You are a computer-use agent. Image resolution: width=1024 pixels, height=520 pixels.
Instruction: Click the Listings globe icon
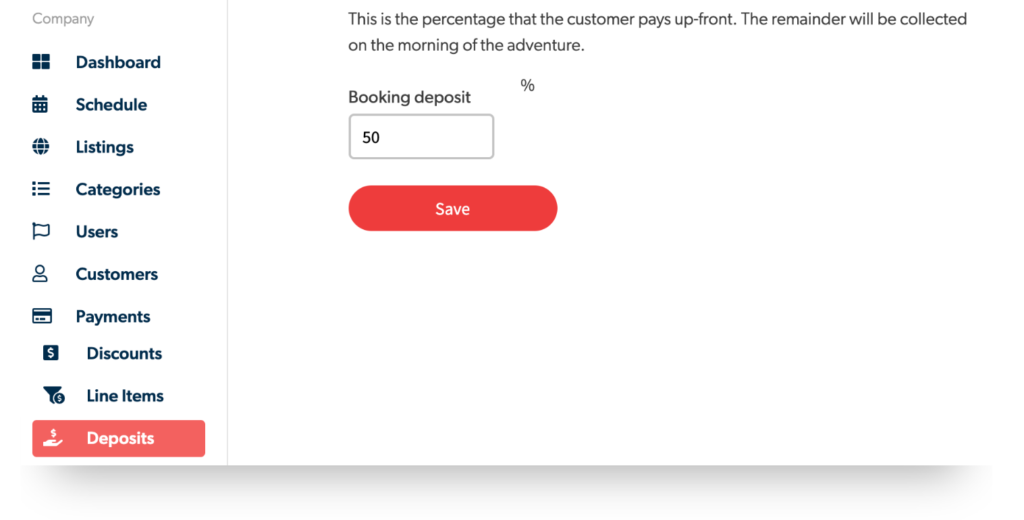click(40, 146)
